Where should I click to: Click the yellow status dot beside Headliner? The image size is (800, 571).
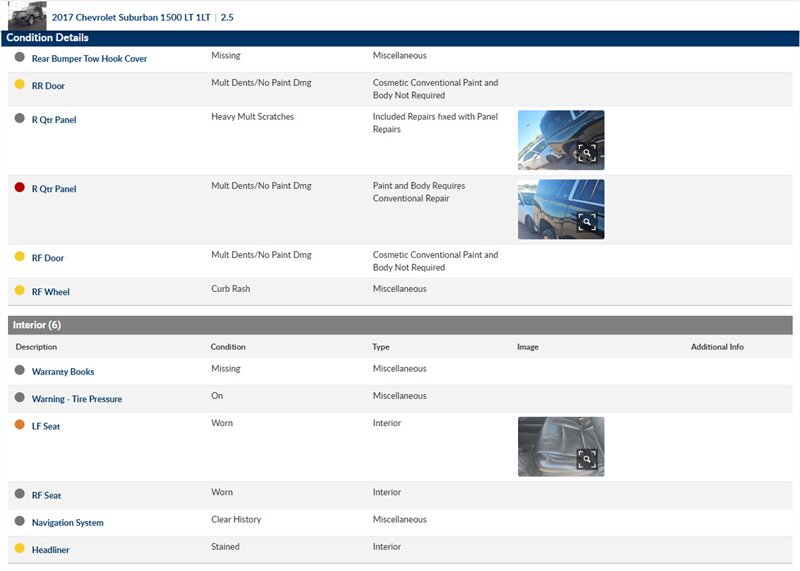coord(20,548)
